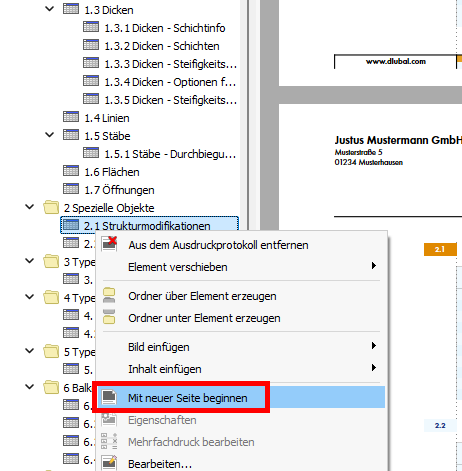Click table icon of 1.3.1 Dicken - Schichtinfo

(91, 27)
